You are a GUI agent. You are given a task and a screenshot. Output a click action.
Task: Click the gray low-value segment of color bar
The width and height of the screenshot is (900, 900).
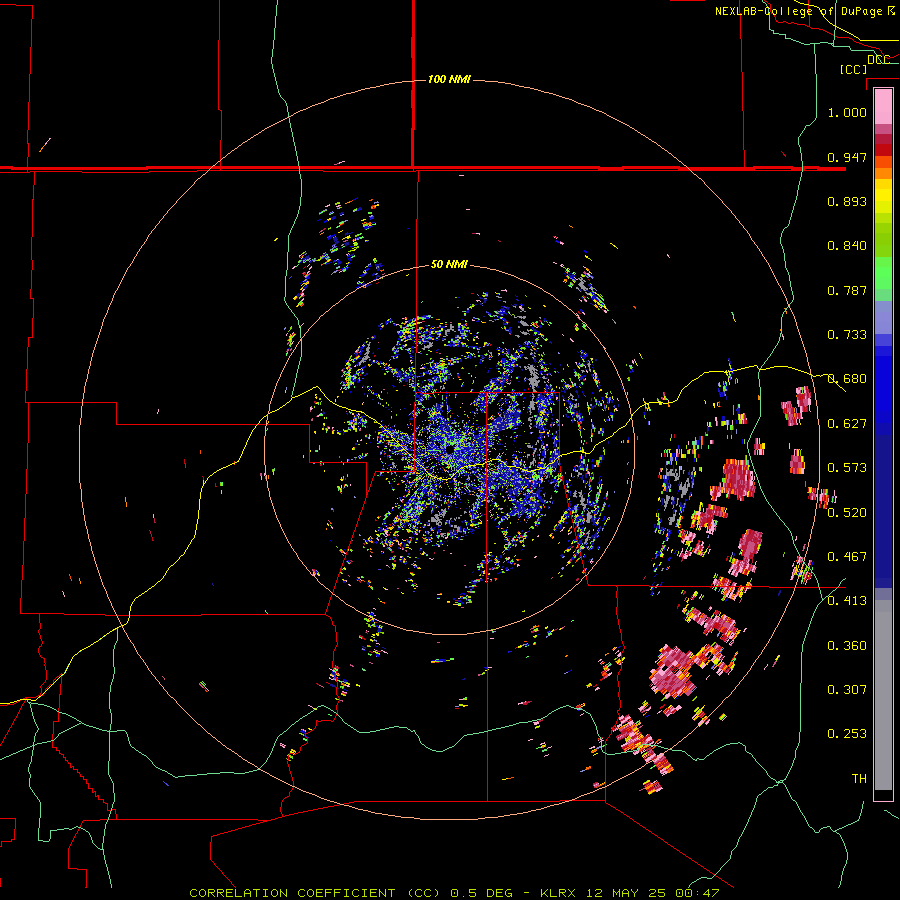click(883, 695)
